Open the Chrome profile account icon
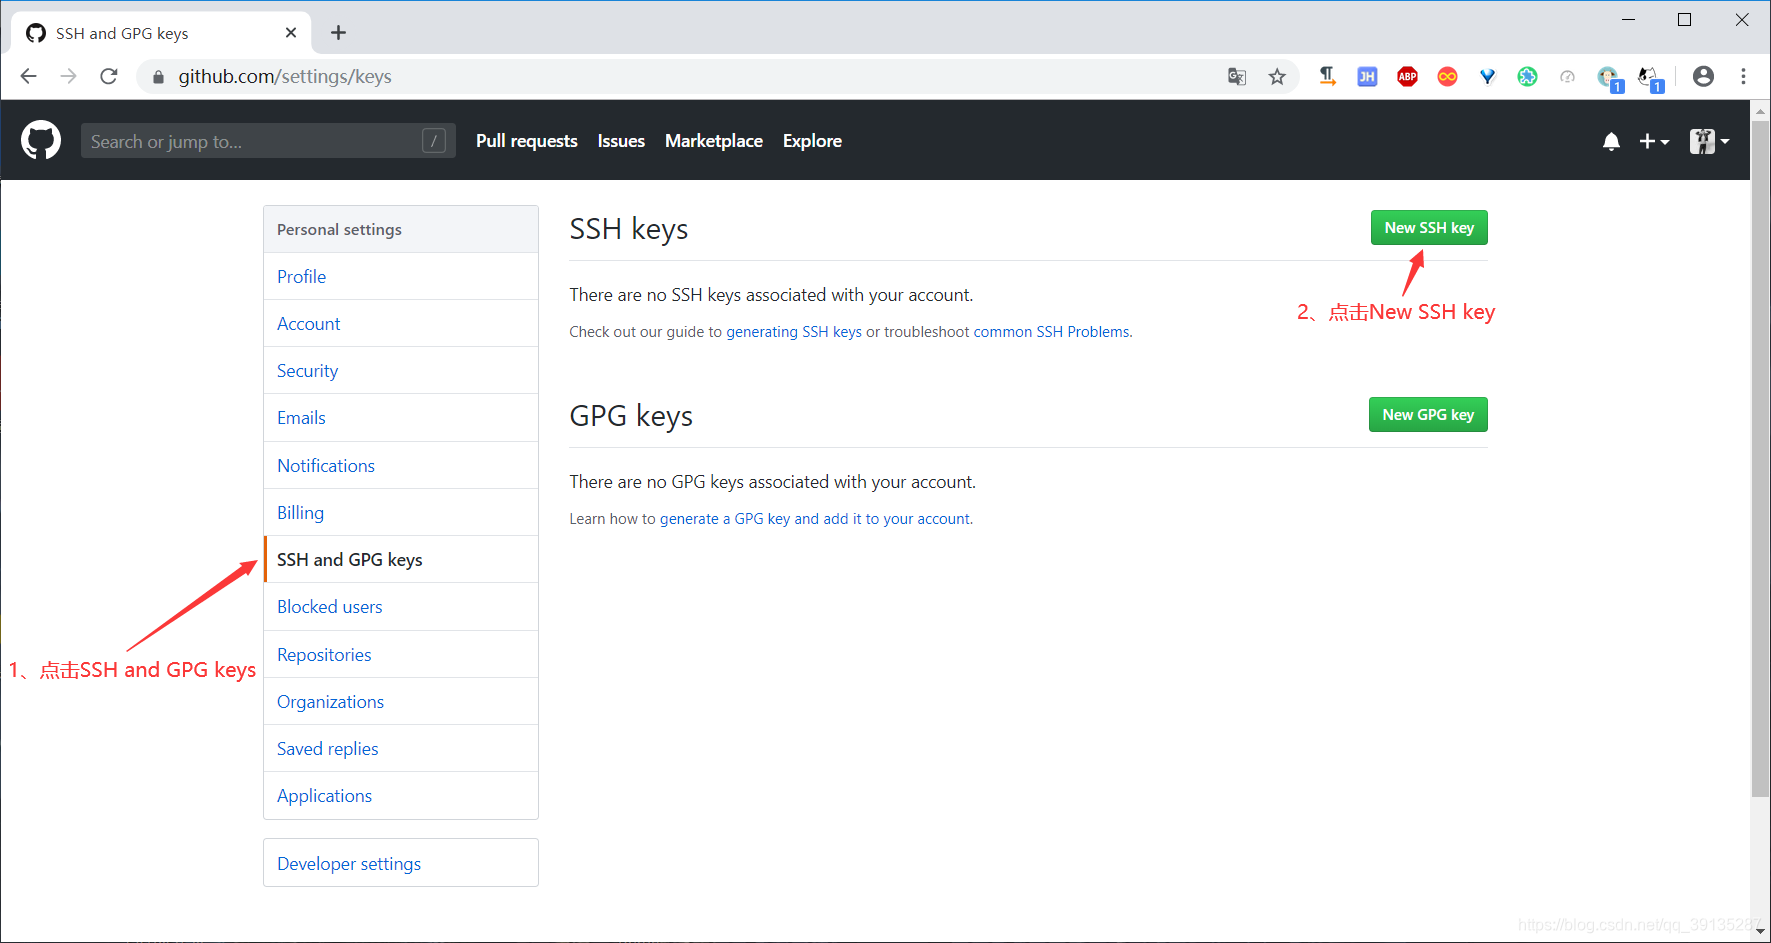The image size is (1771, 943). coord(1703,76)
